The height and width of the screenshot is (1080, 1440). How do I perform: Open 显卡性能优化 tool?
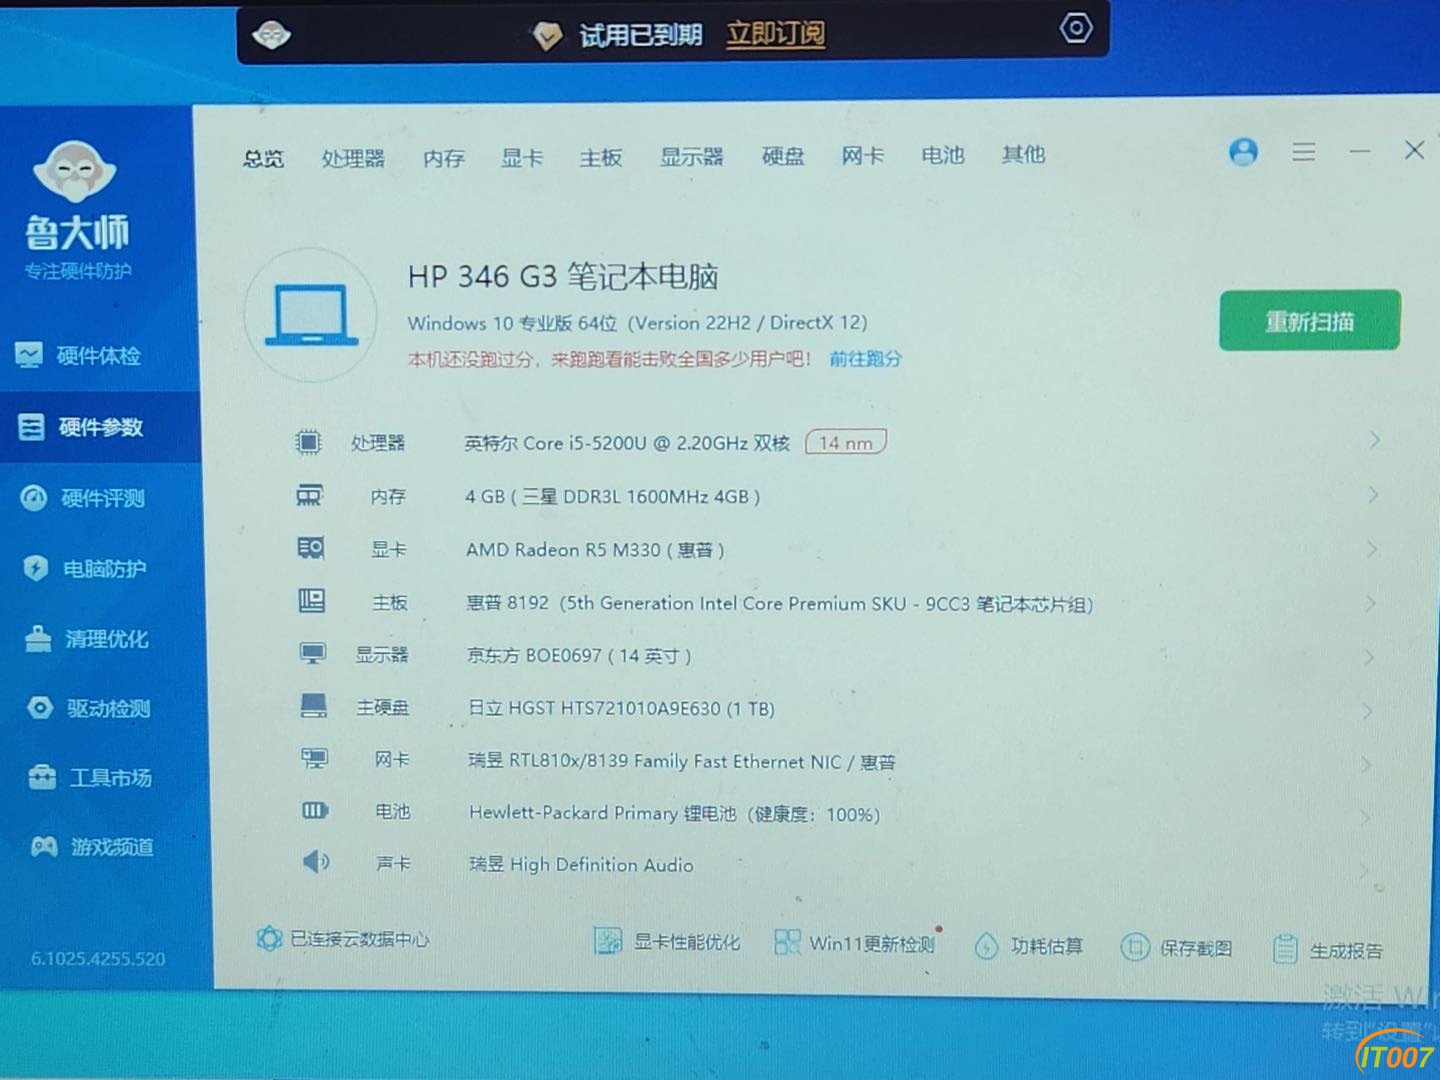(666, 941)
